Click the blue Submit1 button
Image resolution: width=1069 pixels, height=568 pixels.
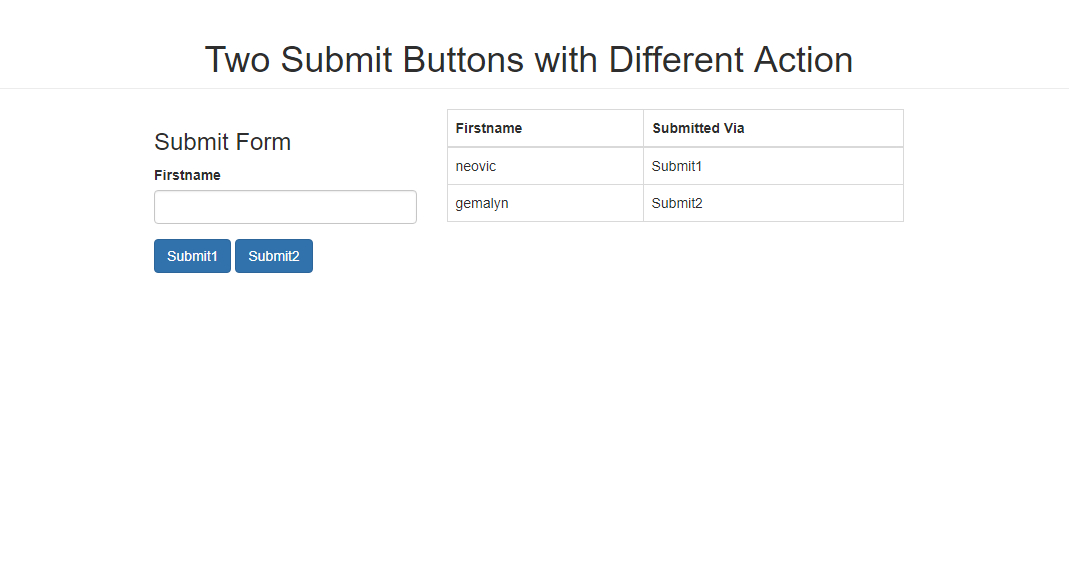tap(192, 256)
